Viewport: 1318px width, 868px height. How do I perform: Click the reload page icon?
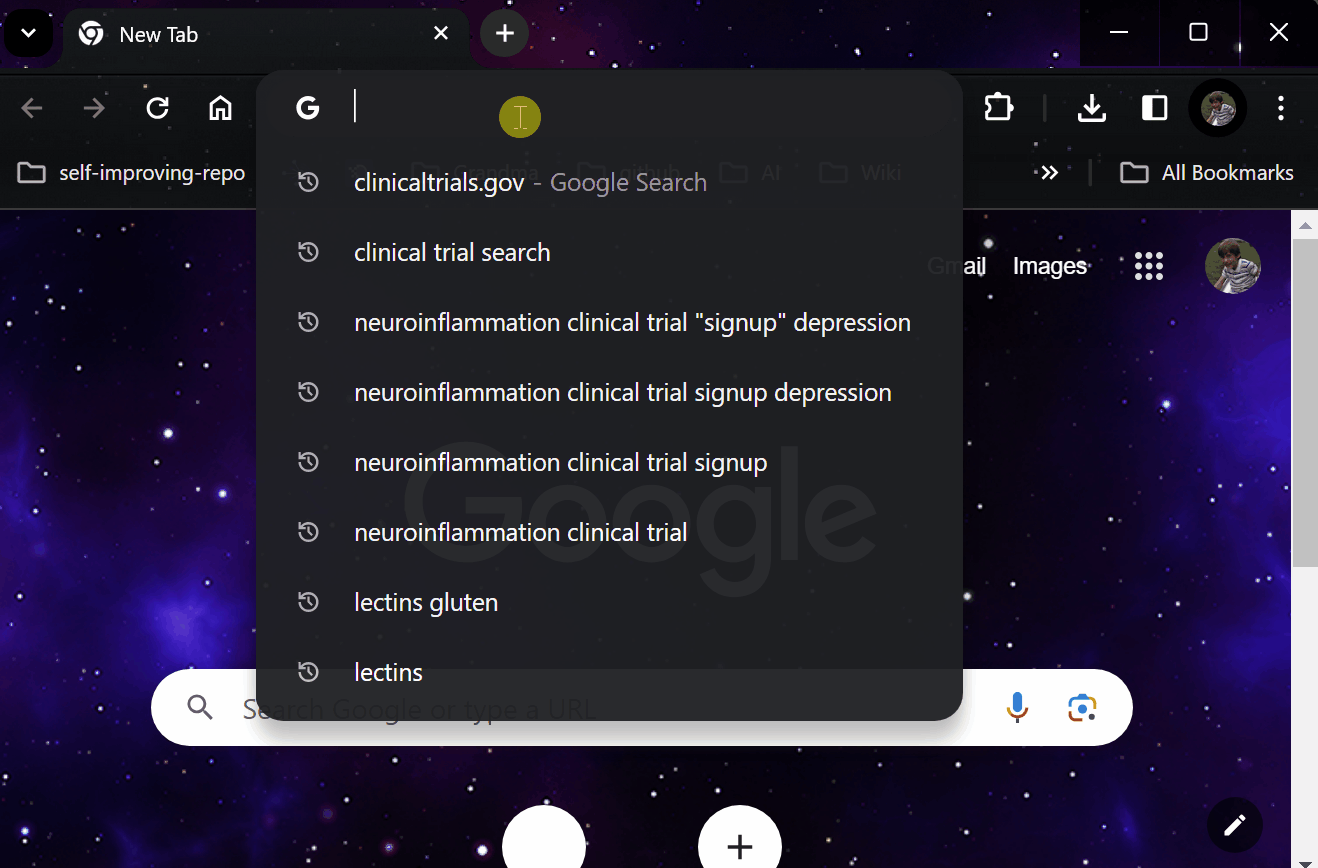pyautogui.click(x=157, y=108)
